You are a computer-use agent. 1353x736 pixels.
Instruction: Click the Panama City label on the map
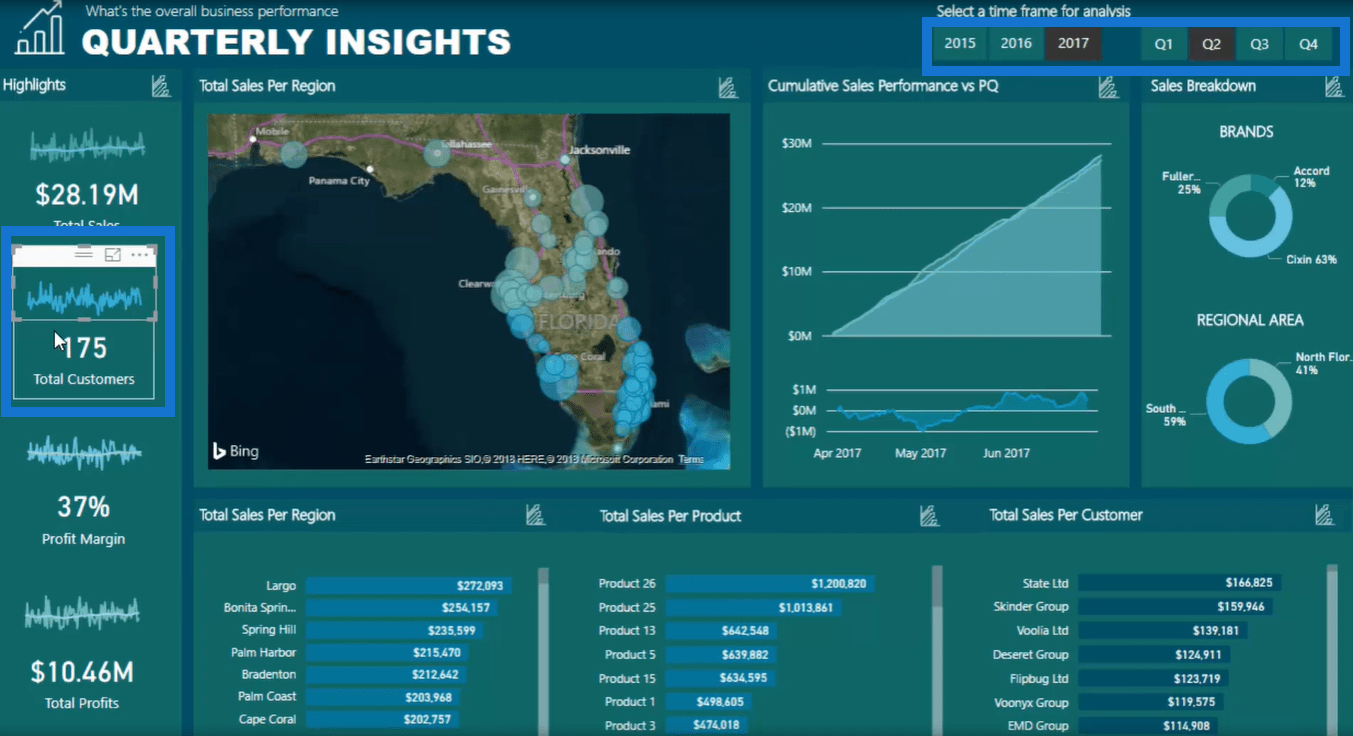(x=339, y=181)
